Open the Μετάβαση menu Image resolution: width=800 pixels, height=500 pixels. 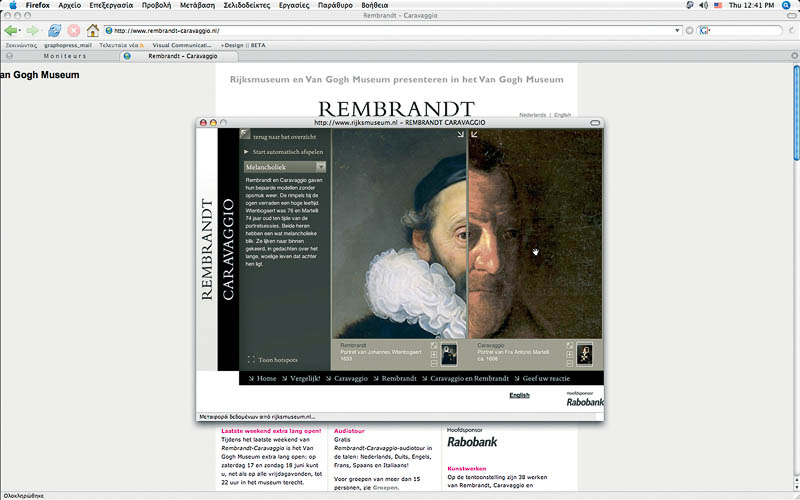197,5
